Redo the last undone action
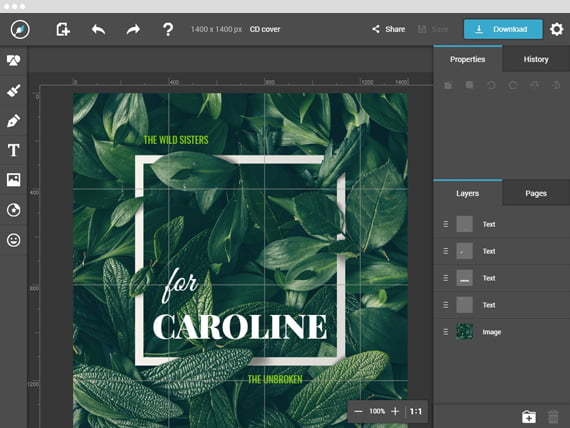Viewport: 570px width, 428px height. pos(133,29)
